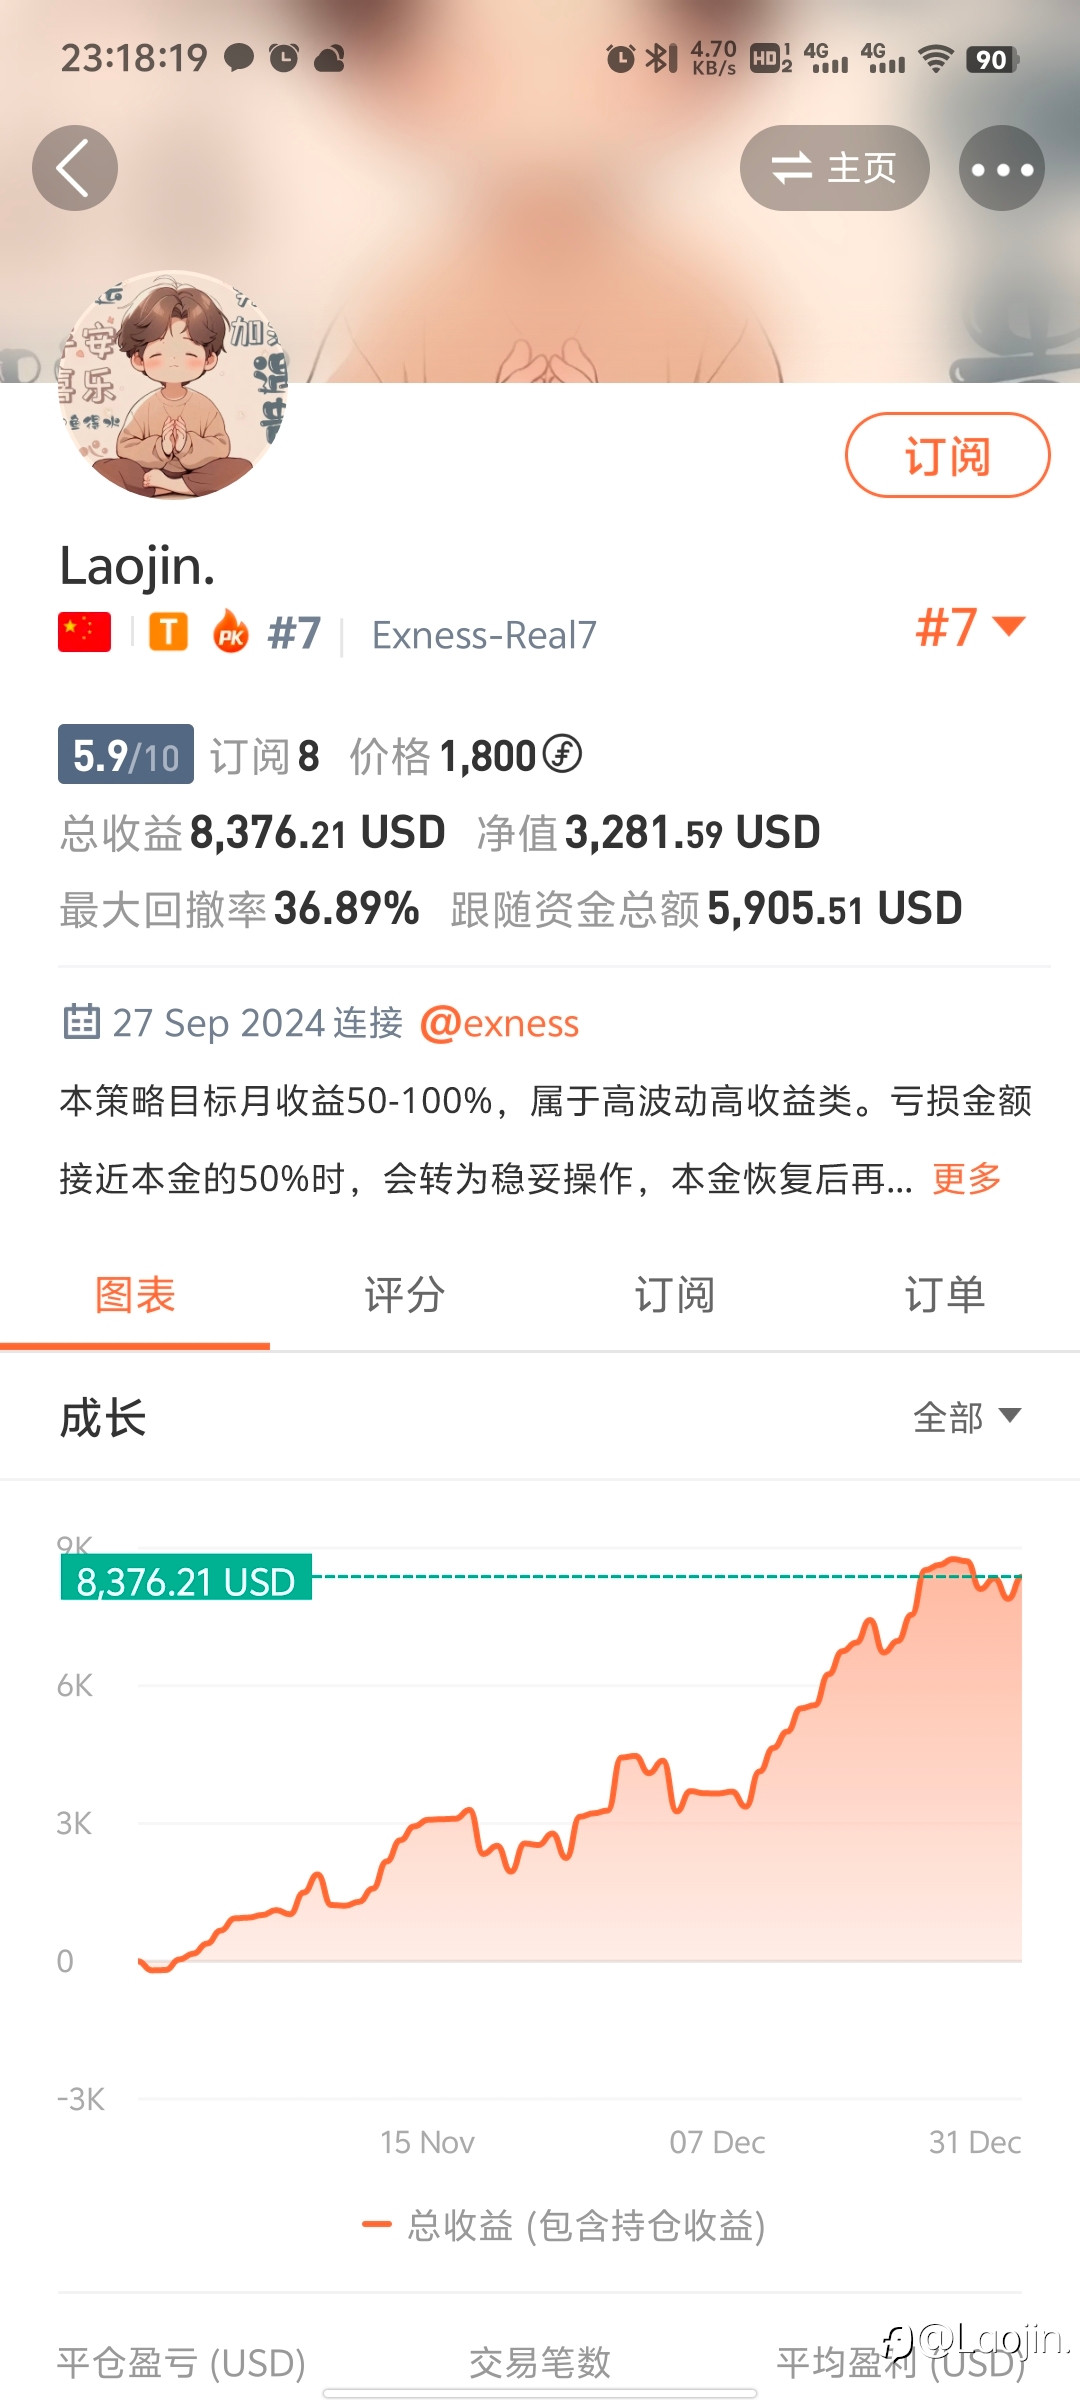This screenshot has height=2400, width=1080.
Task: Switch to the 评分 tab
Action: 405,1295
